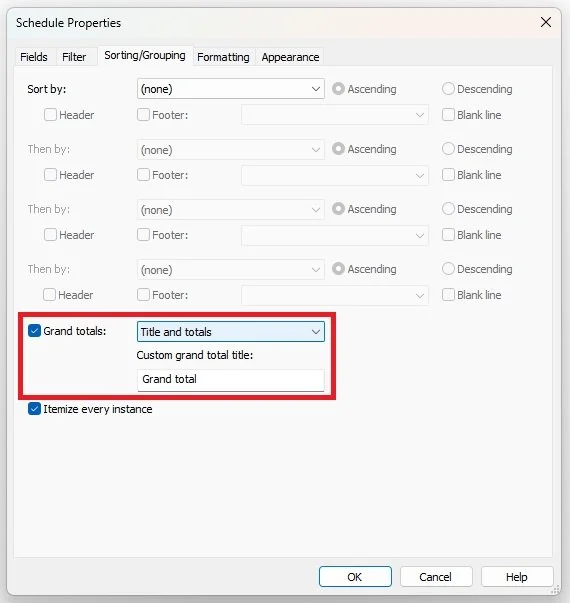Click the Cancel button
The image size is (570, 603).
point(436,576)
